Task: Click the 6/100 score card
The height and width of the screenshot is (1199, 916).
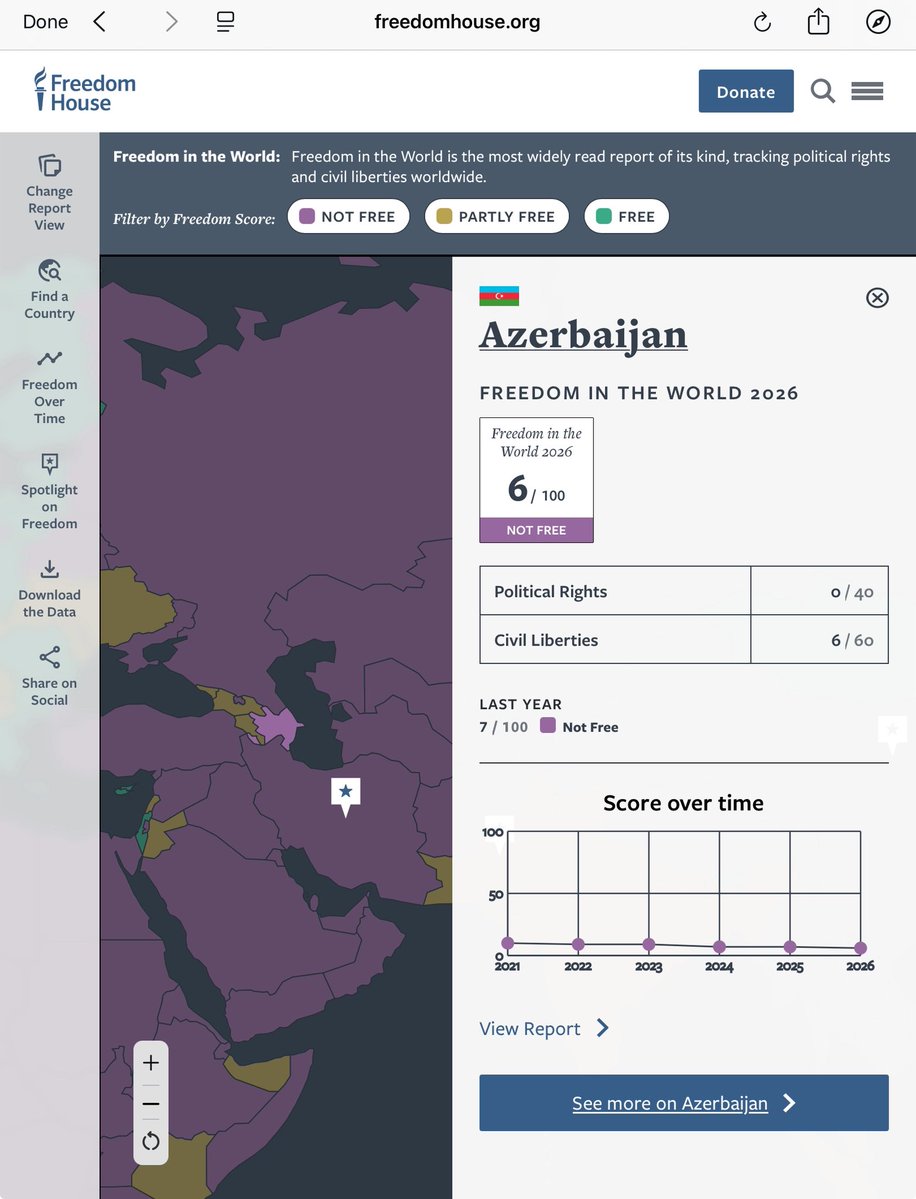Action: [536, 479]
